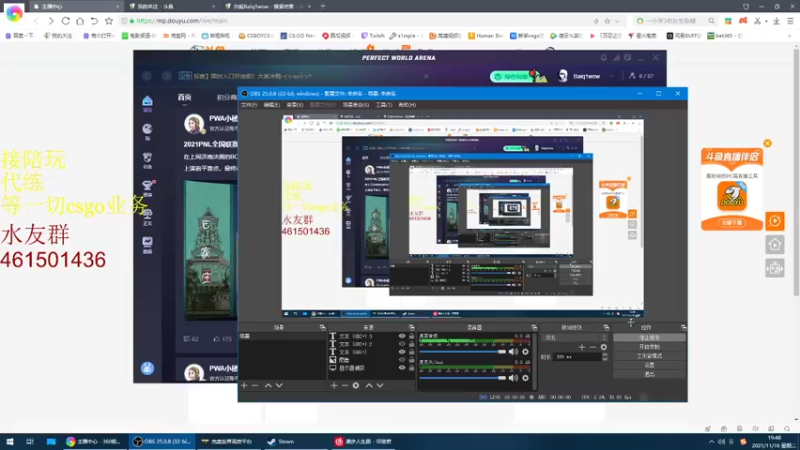Open browser address bar dropdown arrow
Image resolution: width=800 pixels, height=450 pixels.
pyautogui.click(x=617, y=21)
